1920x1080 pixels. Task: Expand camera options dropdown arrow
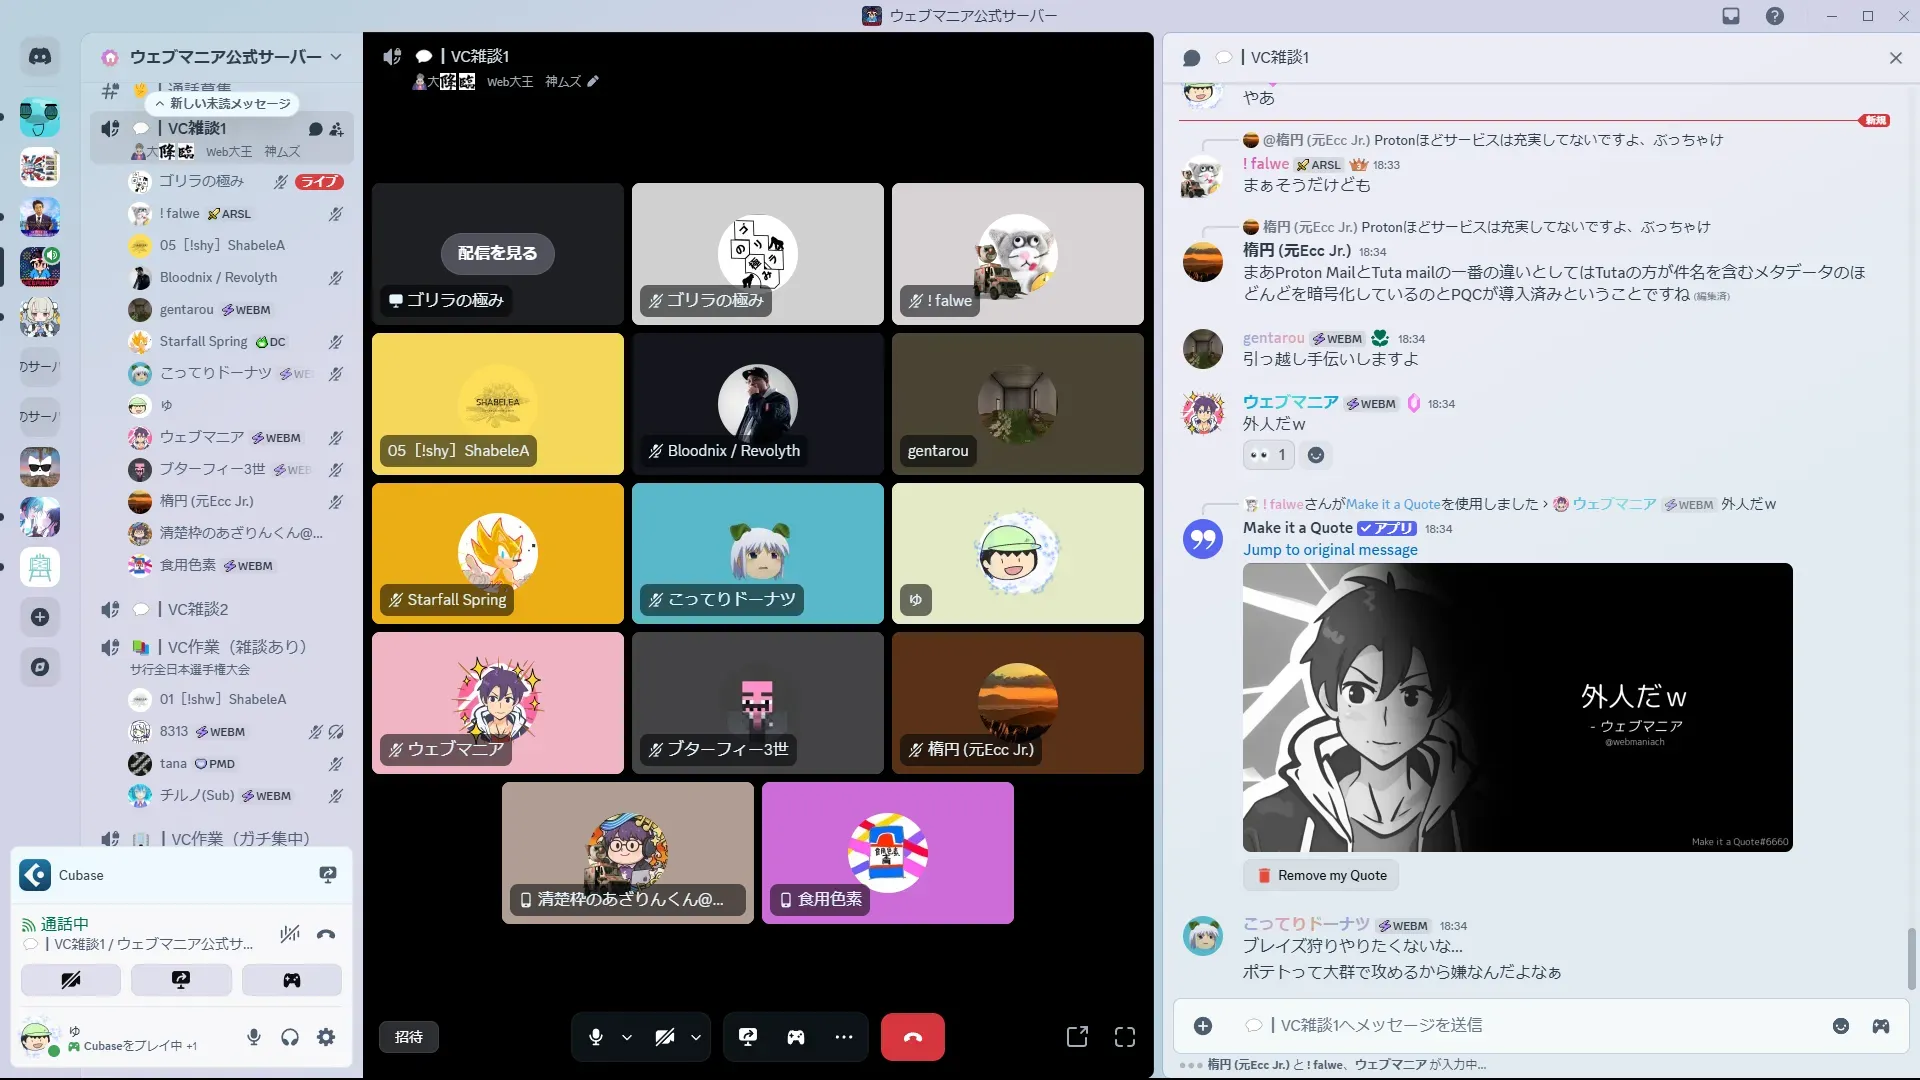point(696,1037)
